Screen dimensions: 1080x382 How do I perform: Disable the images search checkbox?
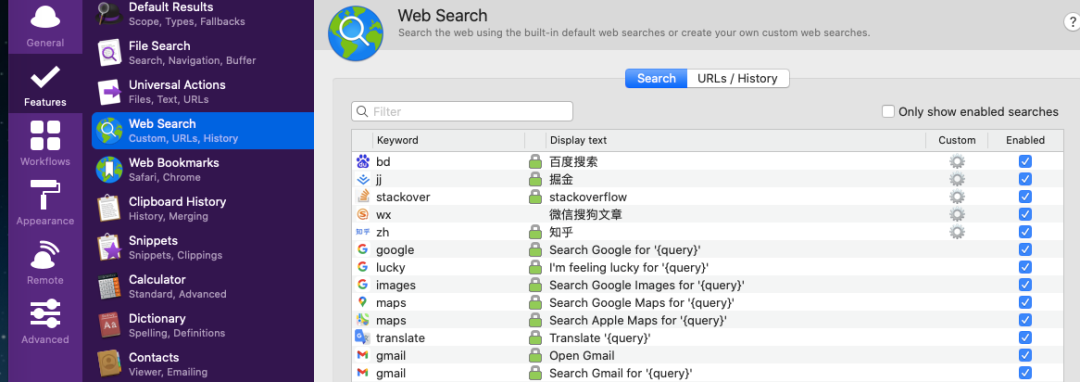(x=1026, y=285)
